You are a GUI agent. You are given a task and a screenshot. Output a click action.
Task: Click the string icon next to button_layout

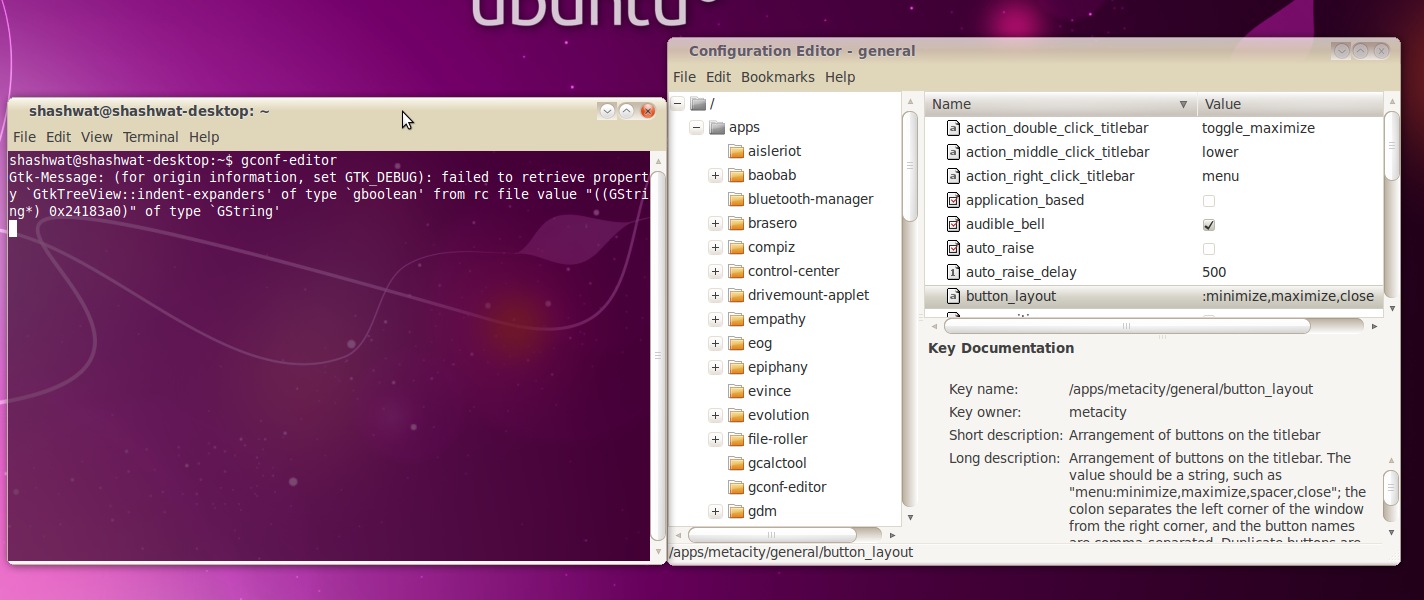tap(953, 296)
